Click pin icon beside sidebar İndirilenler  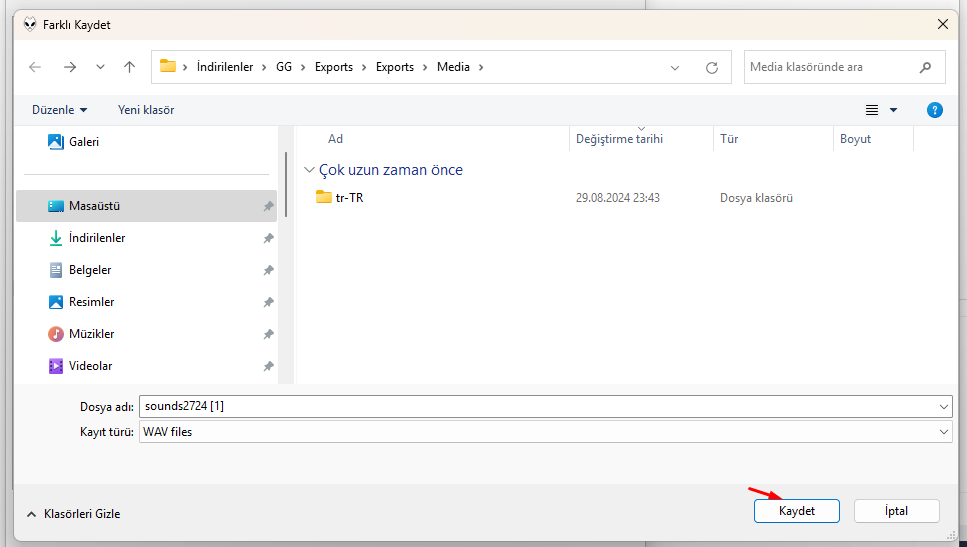(268, 239)
